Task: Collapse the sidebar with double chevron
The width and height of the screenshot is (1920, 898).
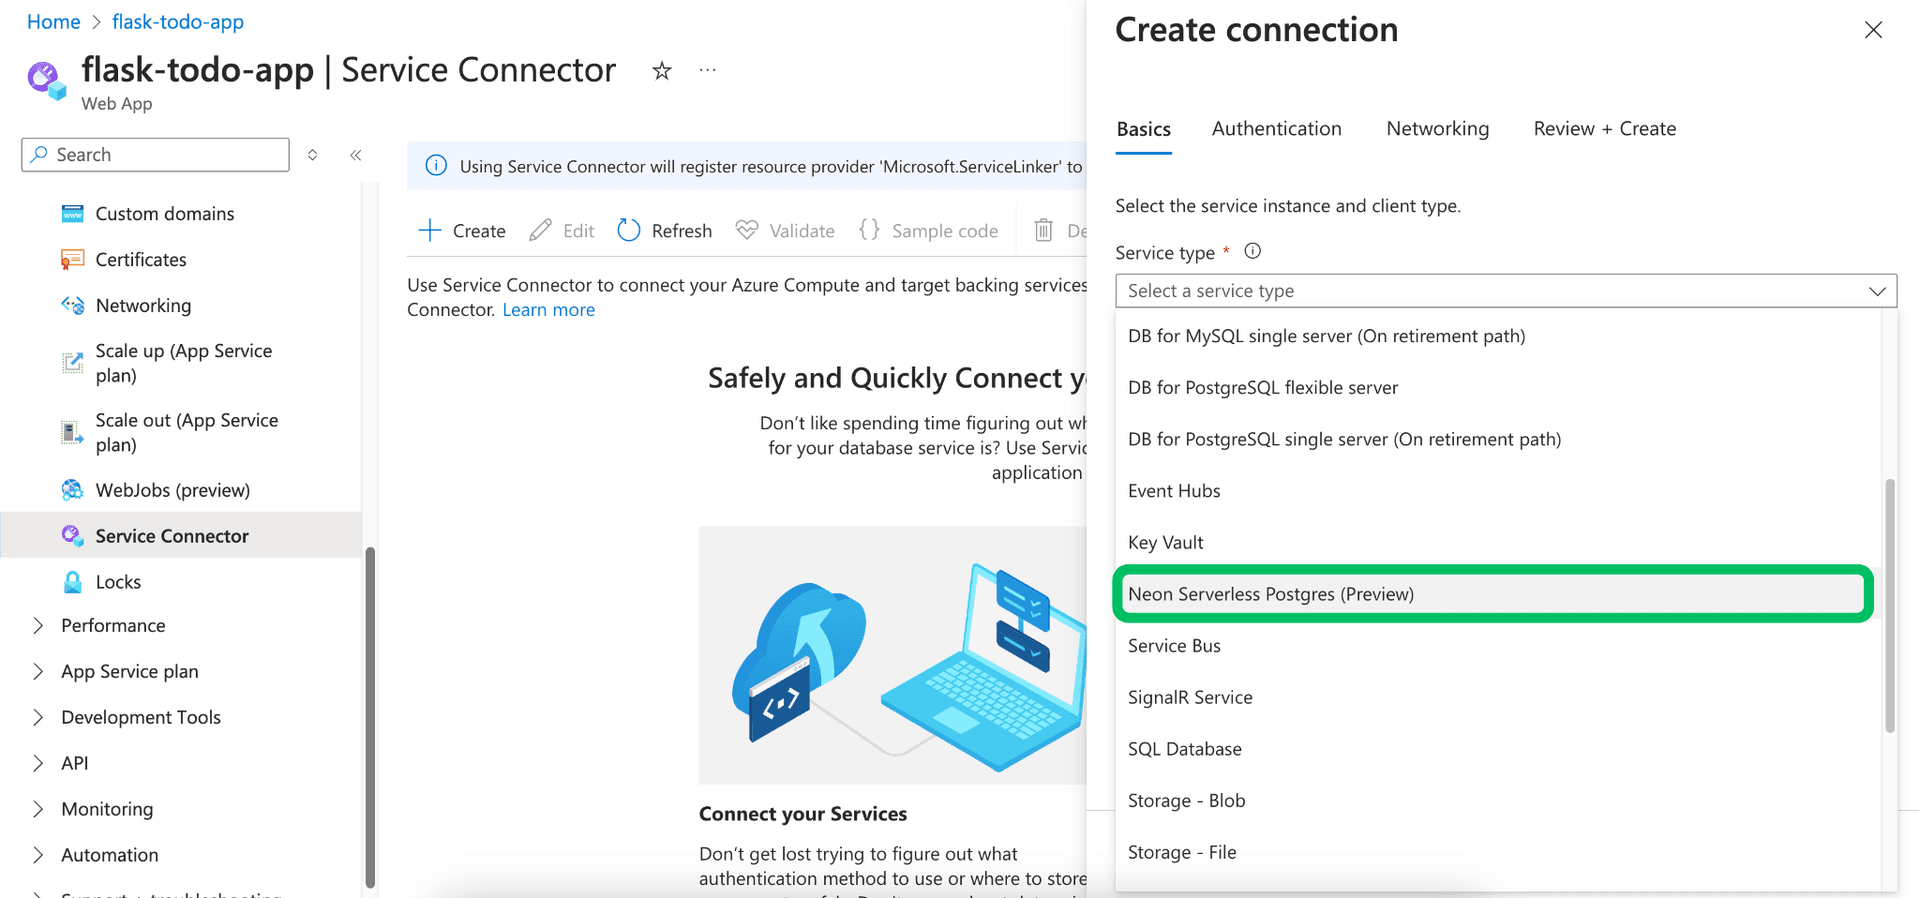Action: coord(356,155)
